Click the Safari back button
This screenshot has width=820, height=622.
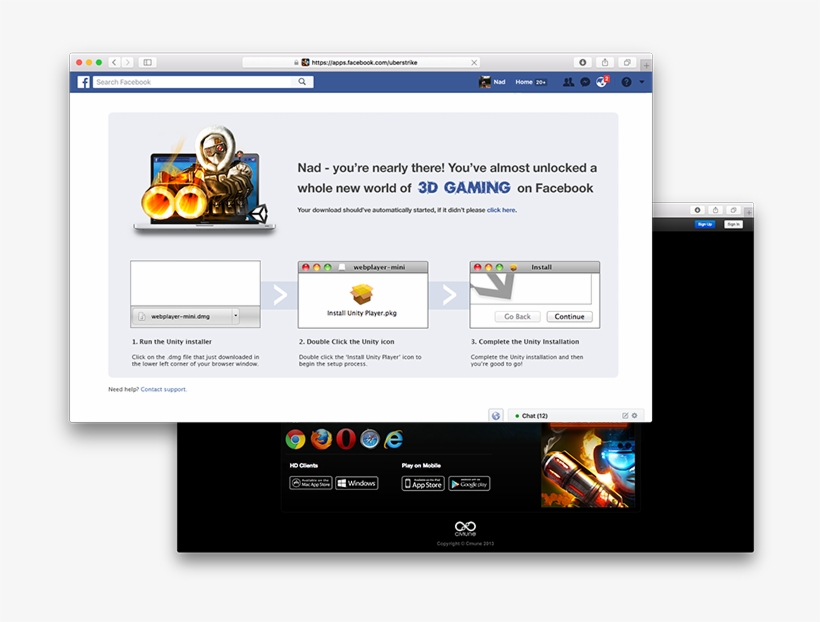pyautogui.click(x=114, y=62)
